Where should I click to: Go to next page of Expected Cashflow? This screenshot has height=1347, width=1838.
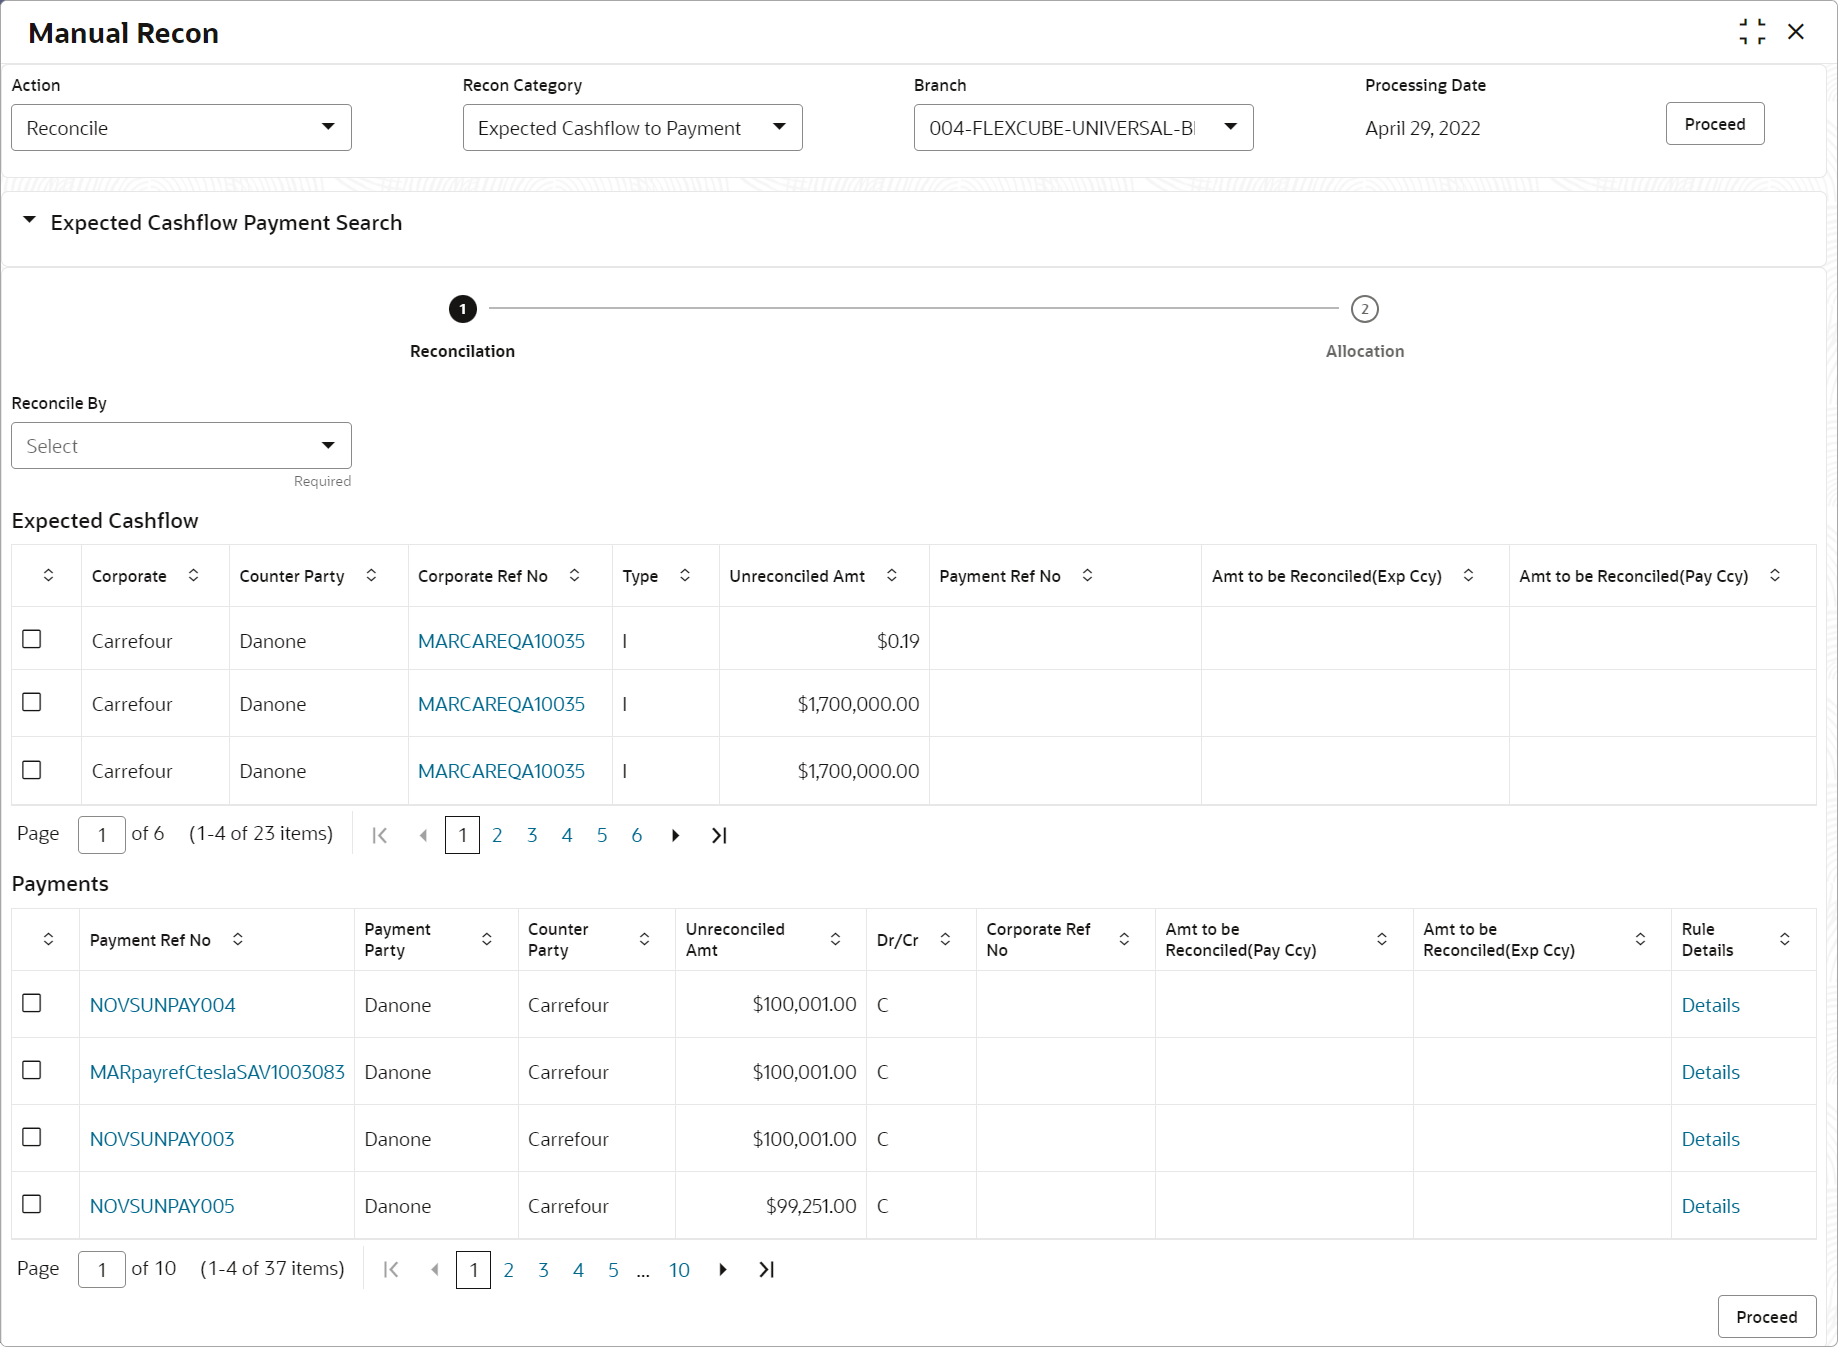click(x=676, y=835)
